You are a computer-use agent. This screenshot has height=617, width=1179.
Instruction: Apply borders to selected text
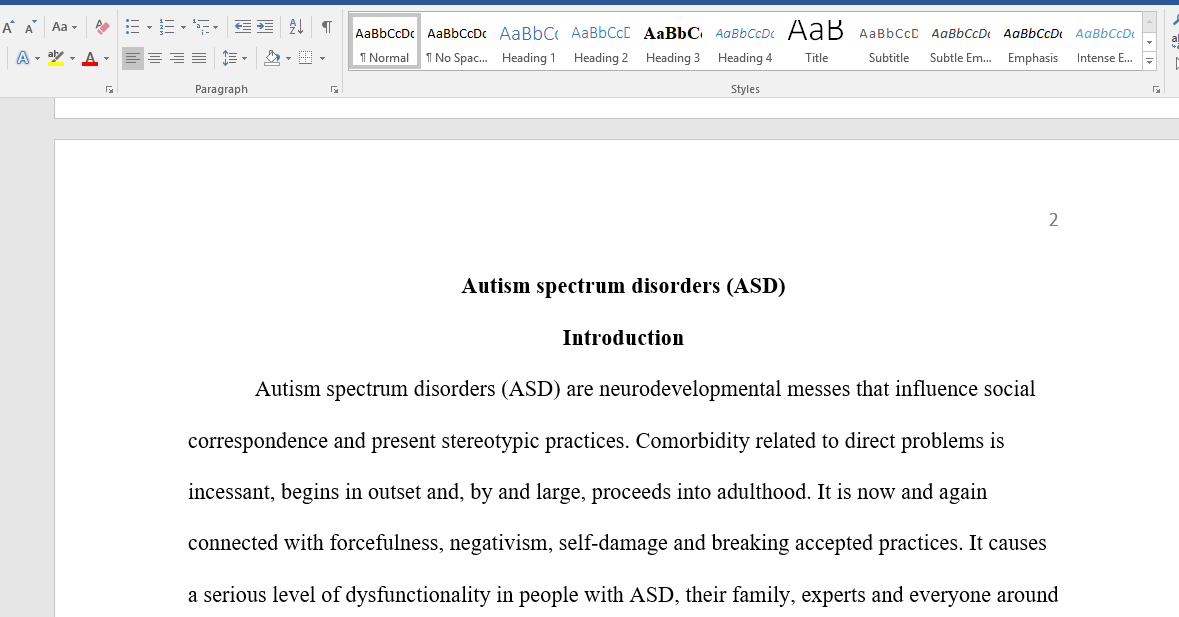pos(305,58)
